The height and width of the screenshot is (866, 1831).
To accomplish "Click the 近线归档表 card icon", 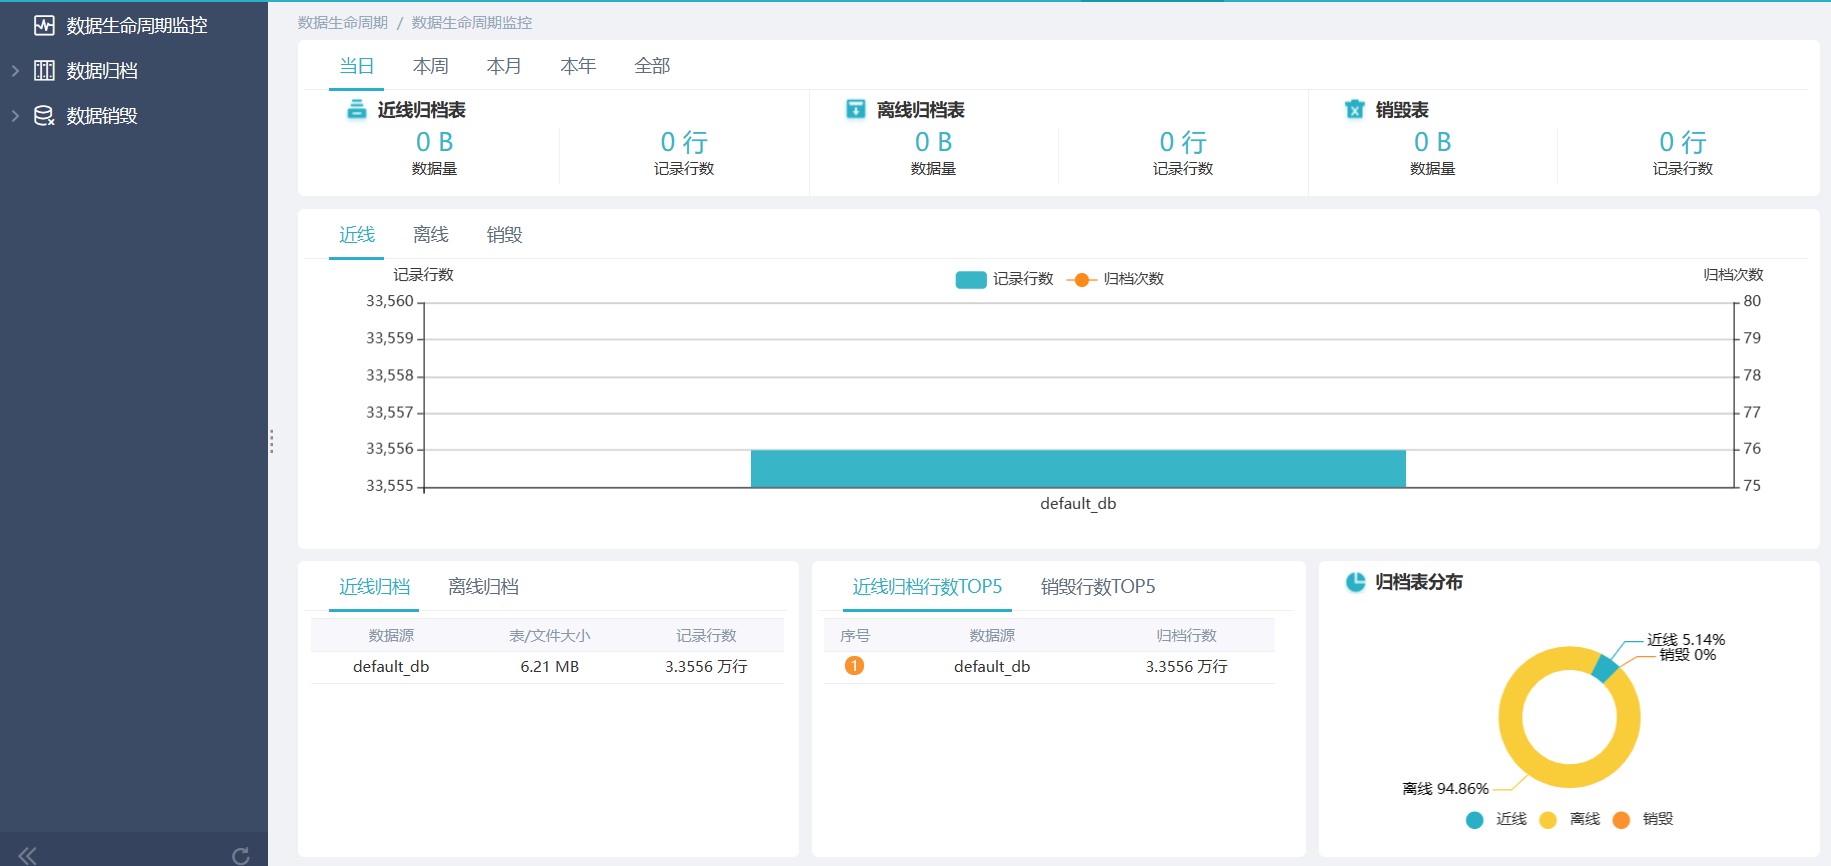I will tap(357, 109).
